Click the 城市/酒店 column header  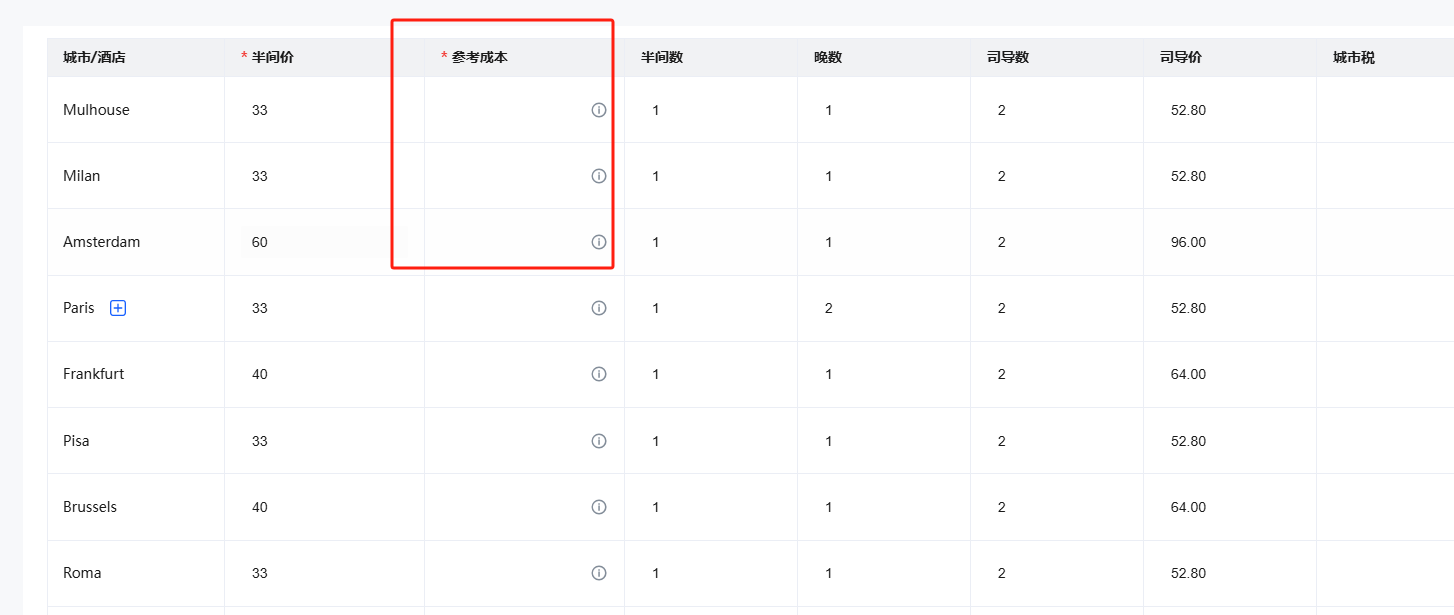(94, 58)
